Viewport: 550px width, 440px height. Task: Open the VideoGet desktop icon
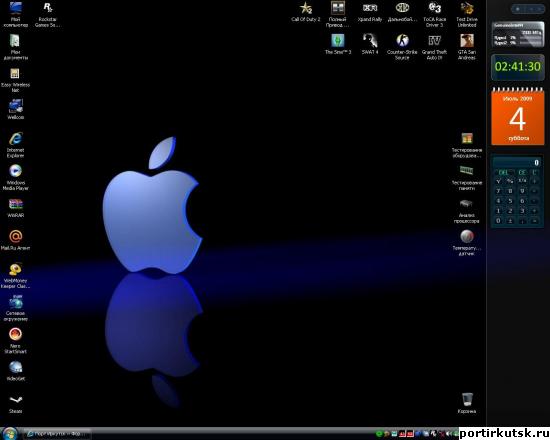click(15, 371)
